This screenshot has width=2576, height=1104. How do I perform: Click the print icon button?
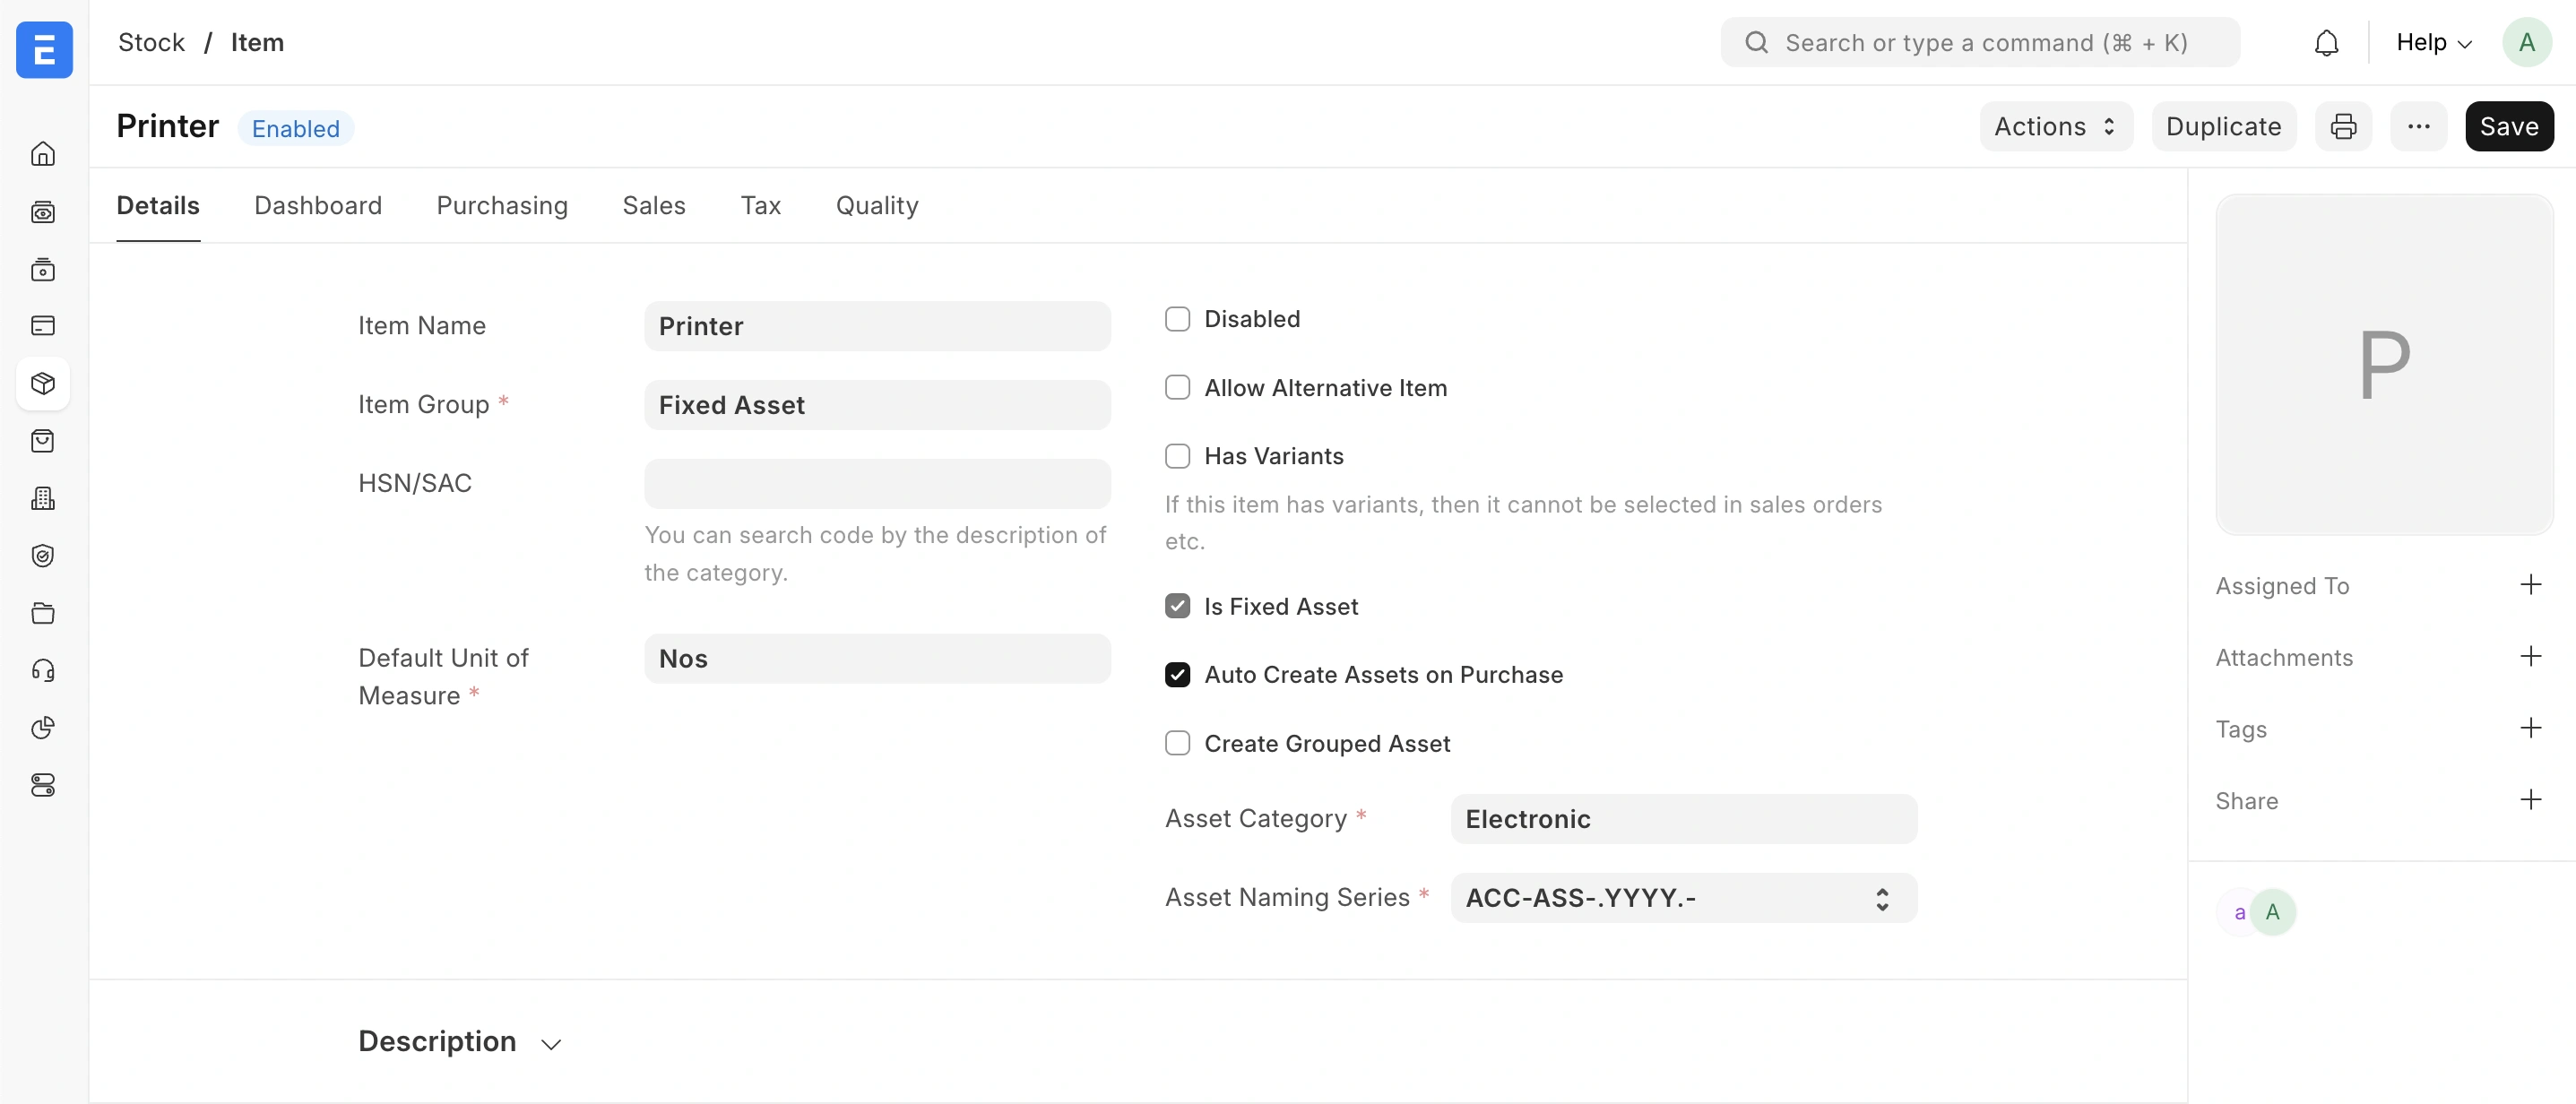[2343, 126]
